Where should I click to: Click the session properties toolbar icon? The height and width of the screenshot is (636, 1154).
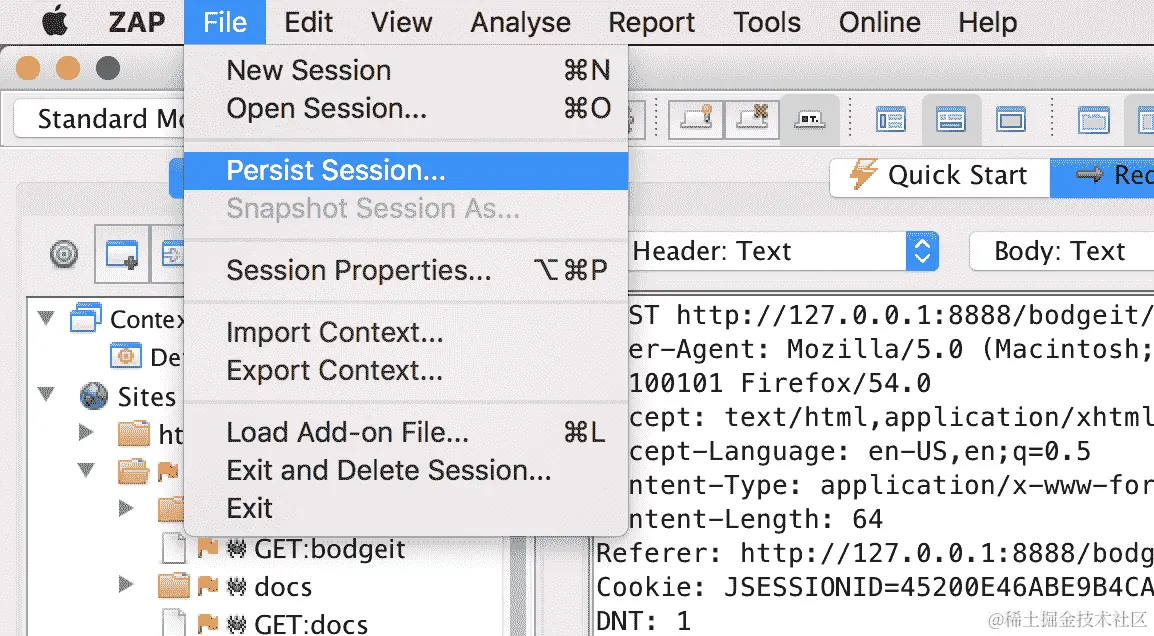click(x=809, y=118)
